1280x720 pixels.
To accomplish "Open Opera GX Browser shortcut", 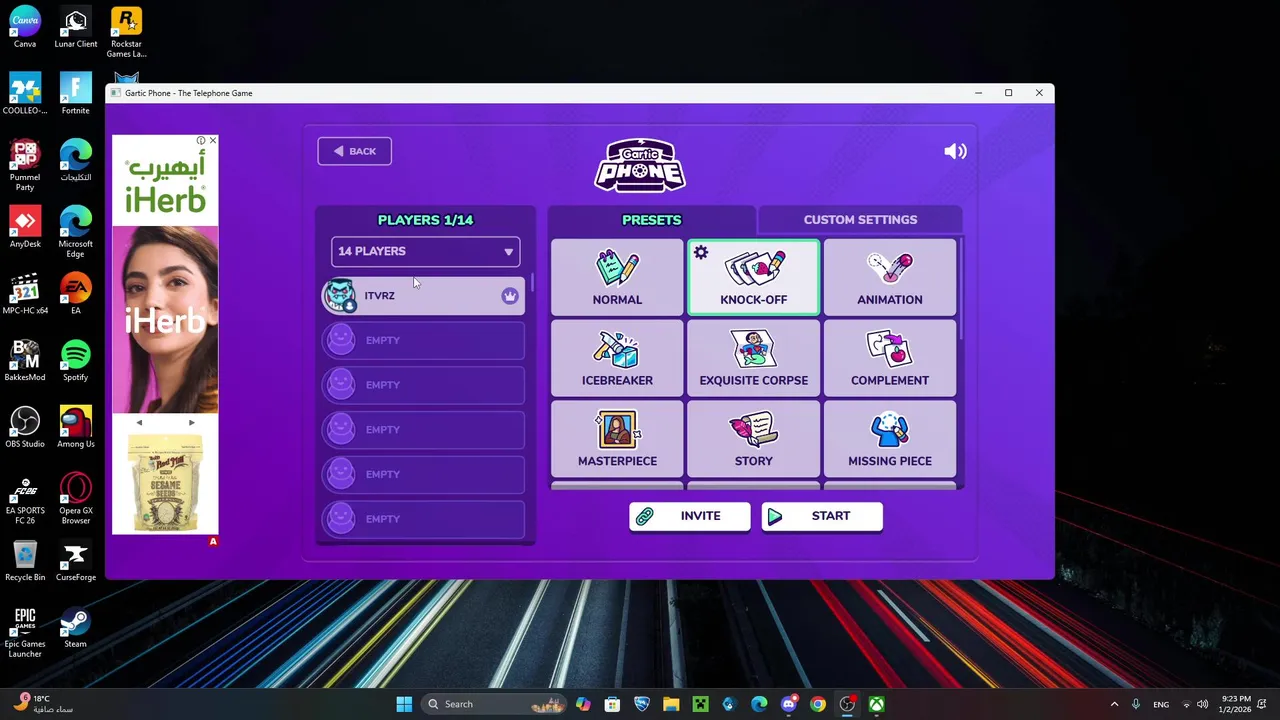I will pyautogui.click(x=75, y=498).
